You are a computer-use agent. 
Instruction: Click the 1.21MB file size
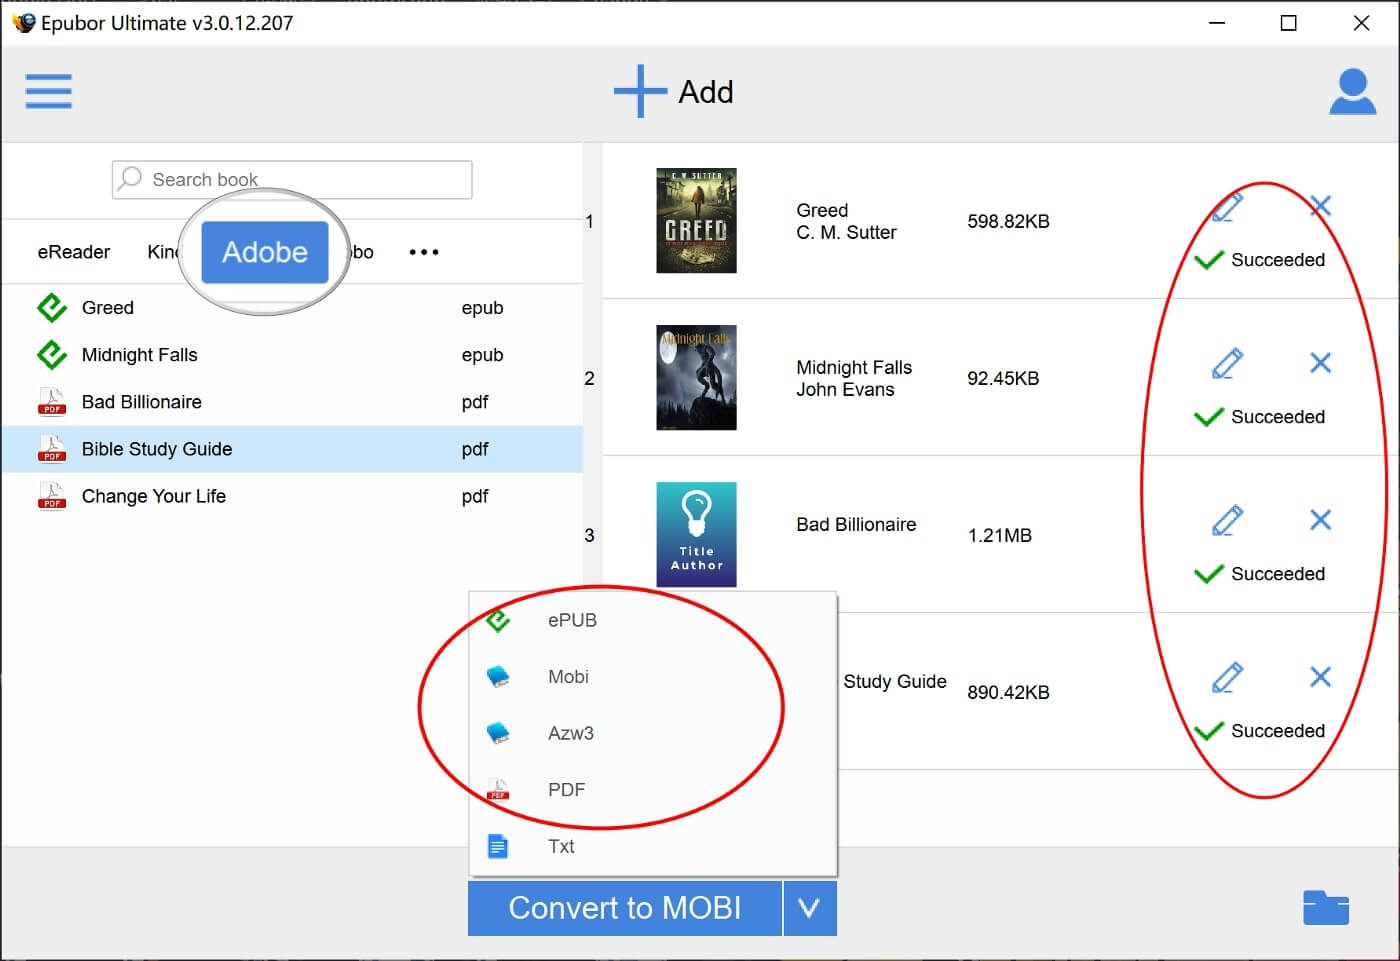tap(999, 535)
